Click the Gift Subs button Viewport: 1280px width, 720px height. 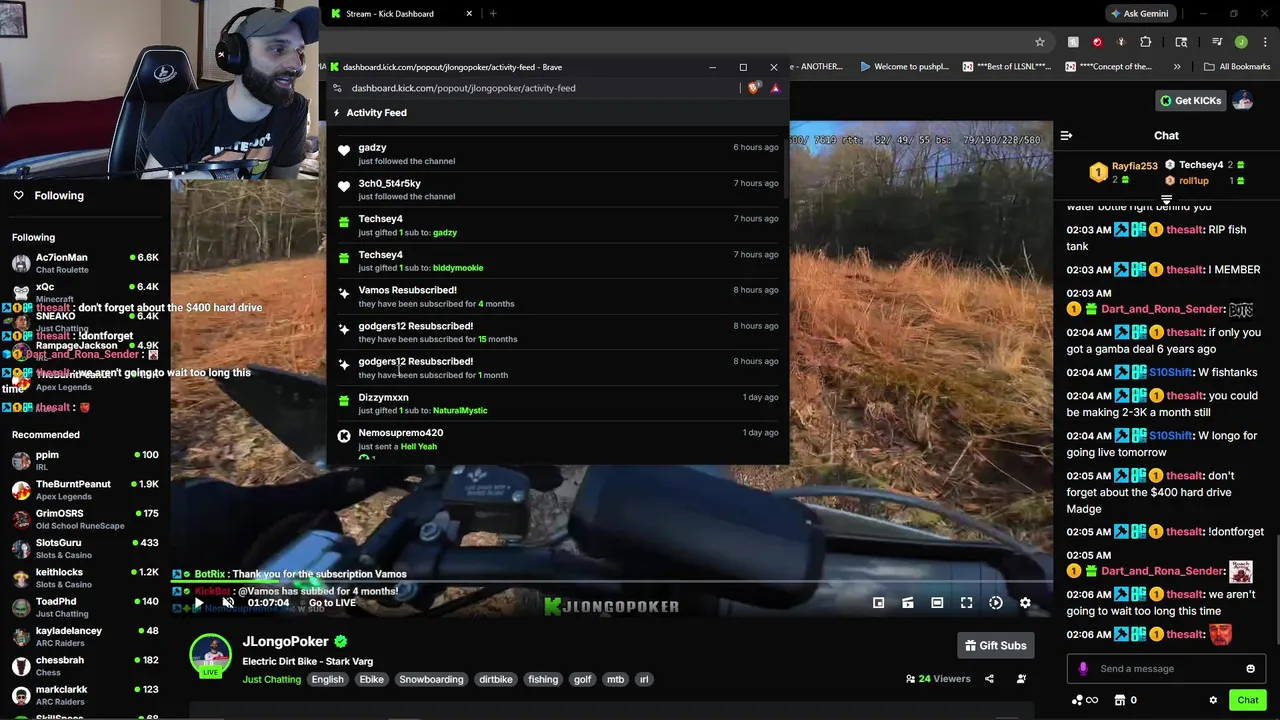pyautogui.click(x=996, y=646)
